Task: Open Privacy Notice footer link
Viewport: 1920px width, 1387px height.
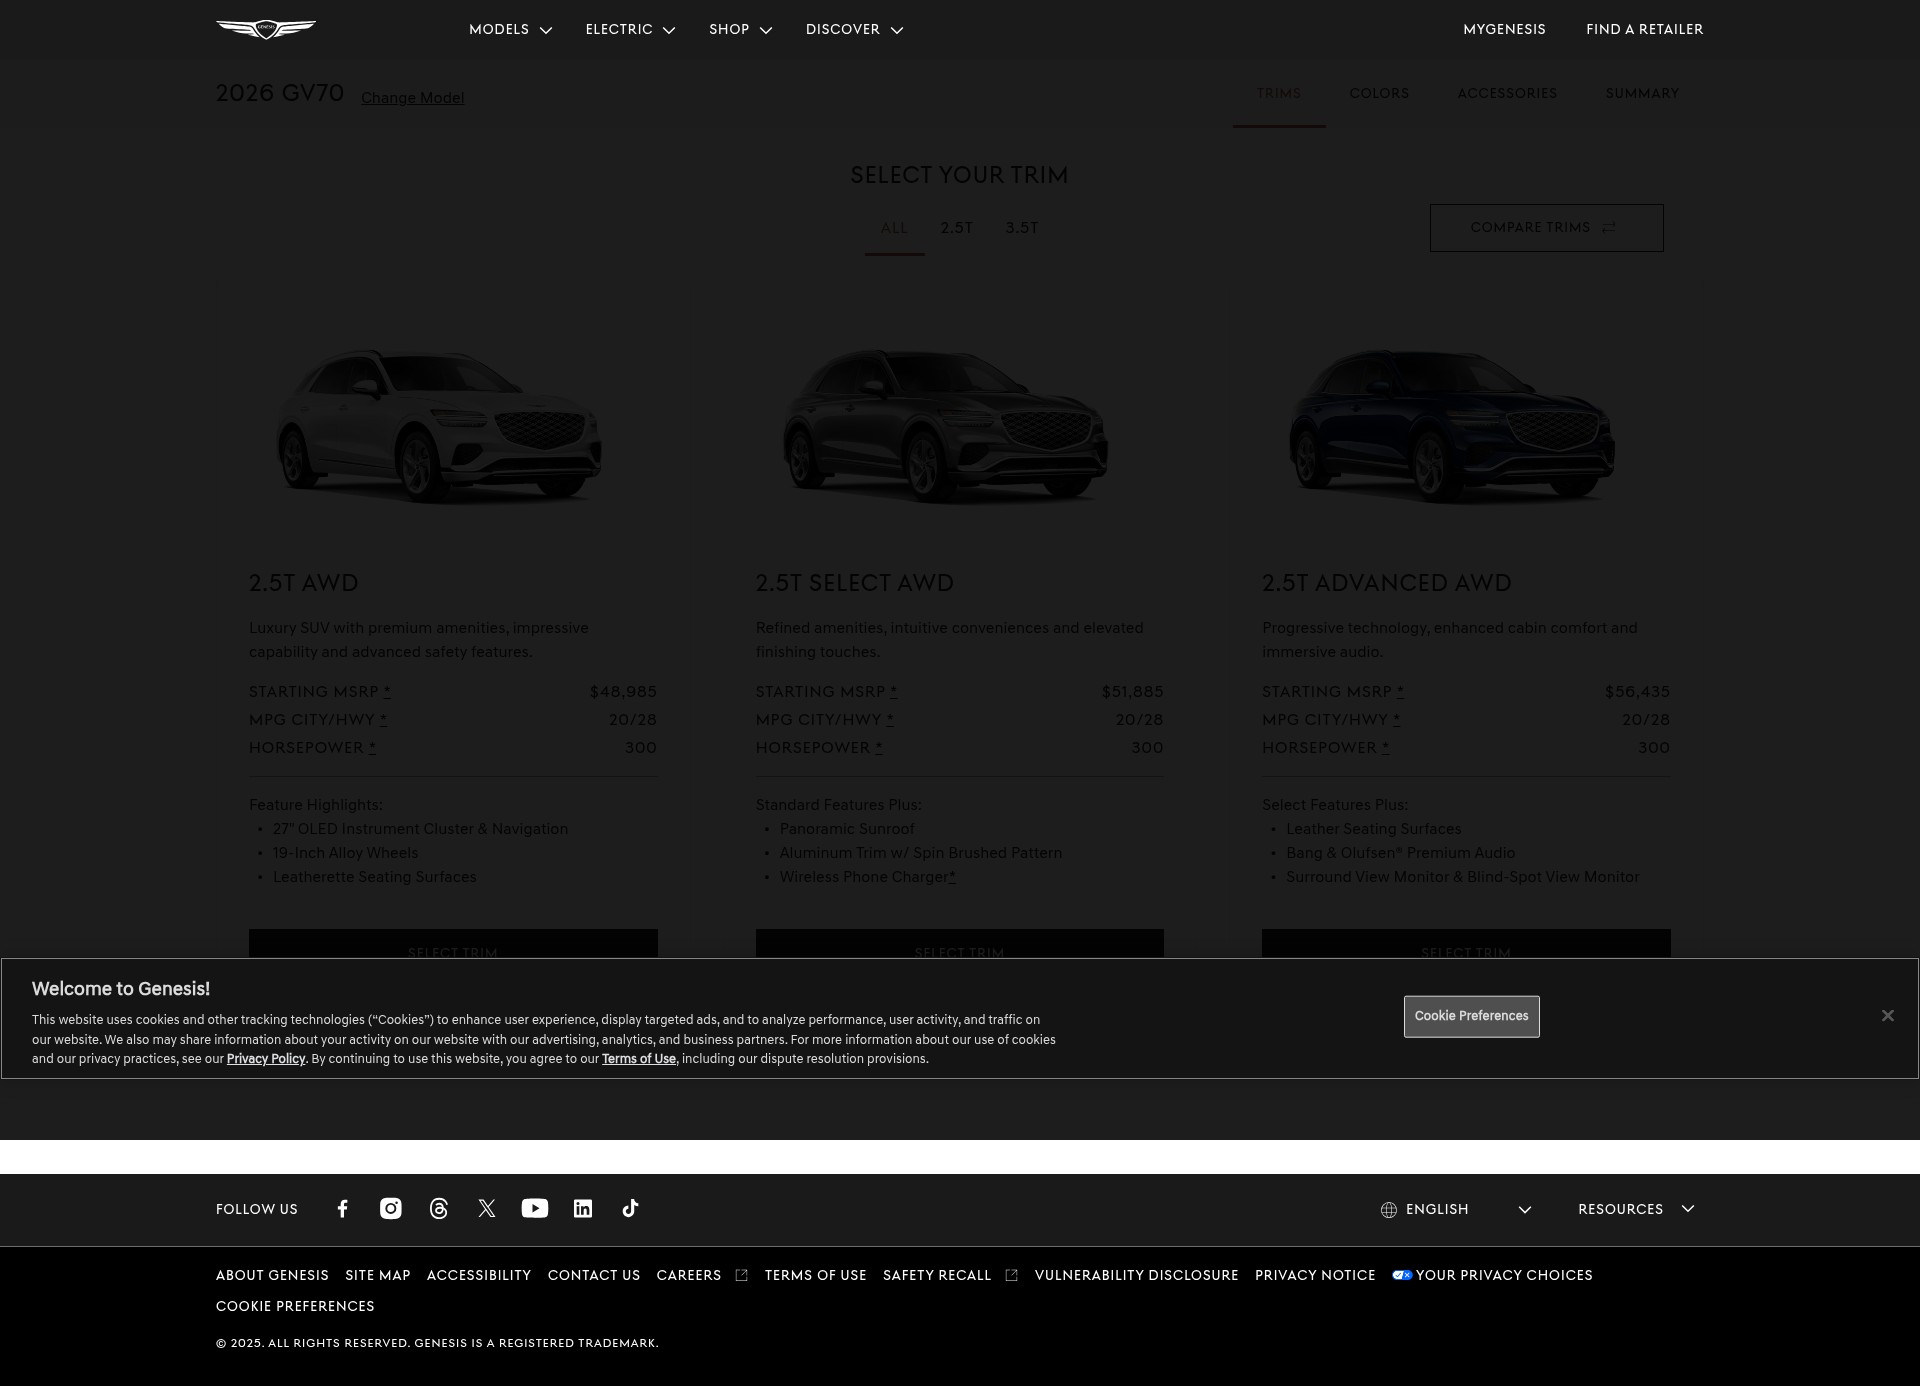Action: (x=1315, y=1276)
